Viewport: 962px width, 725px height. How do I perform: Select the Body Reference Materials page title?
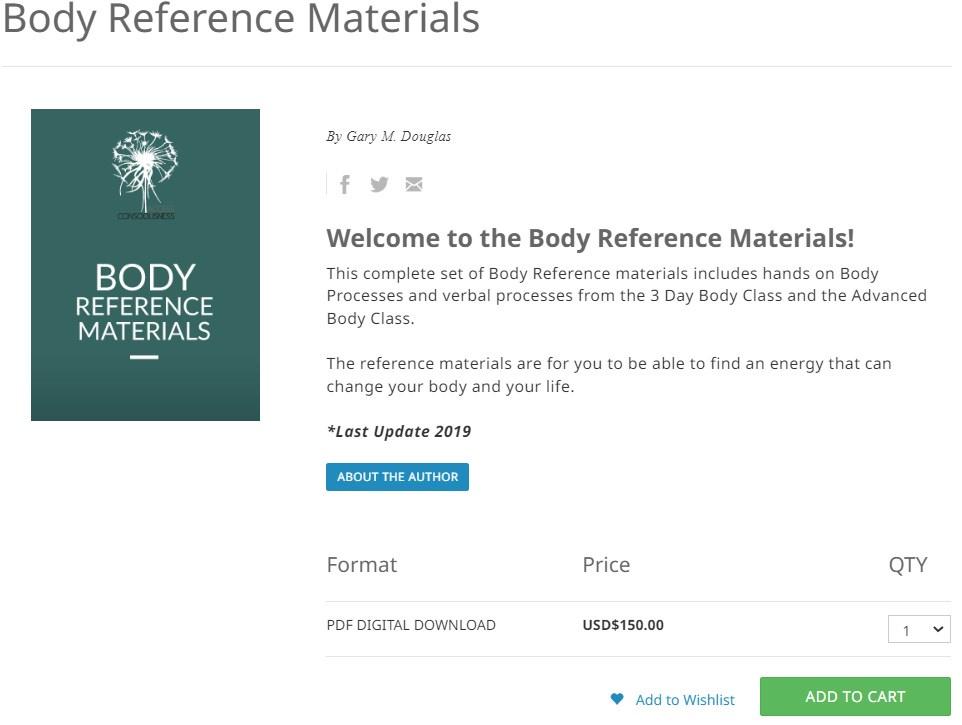[240, 18]
